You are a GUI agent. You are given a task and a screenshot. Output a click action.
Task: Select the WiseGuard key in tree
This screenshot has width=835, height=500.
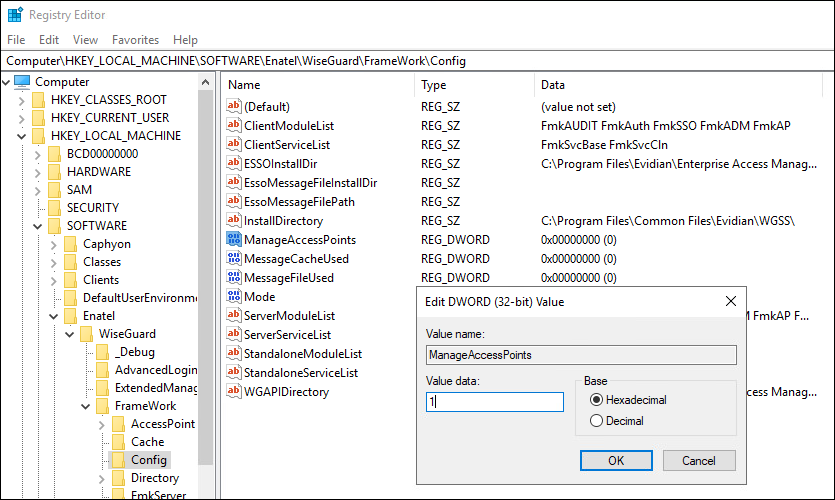[x=126, y=334]
